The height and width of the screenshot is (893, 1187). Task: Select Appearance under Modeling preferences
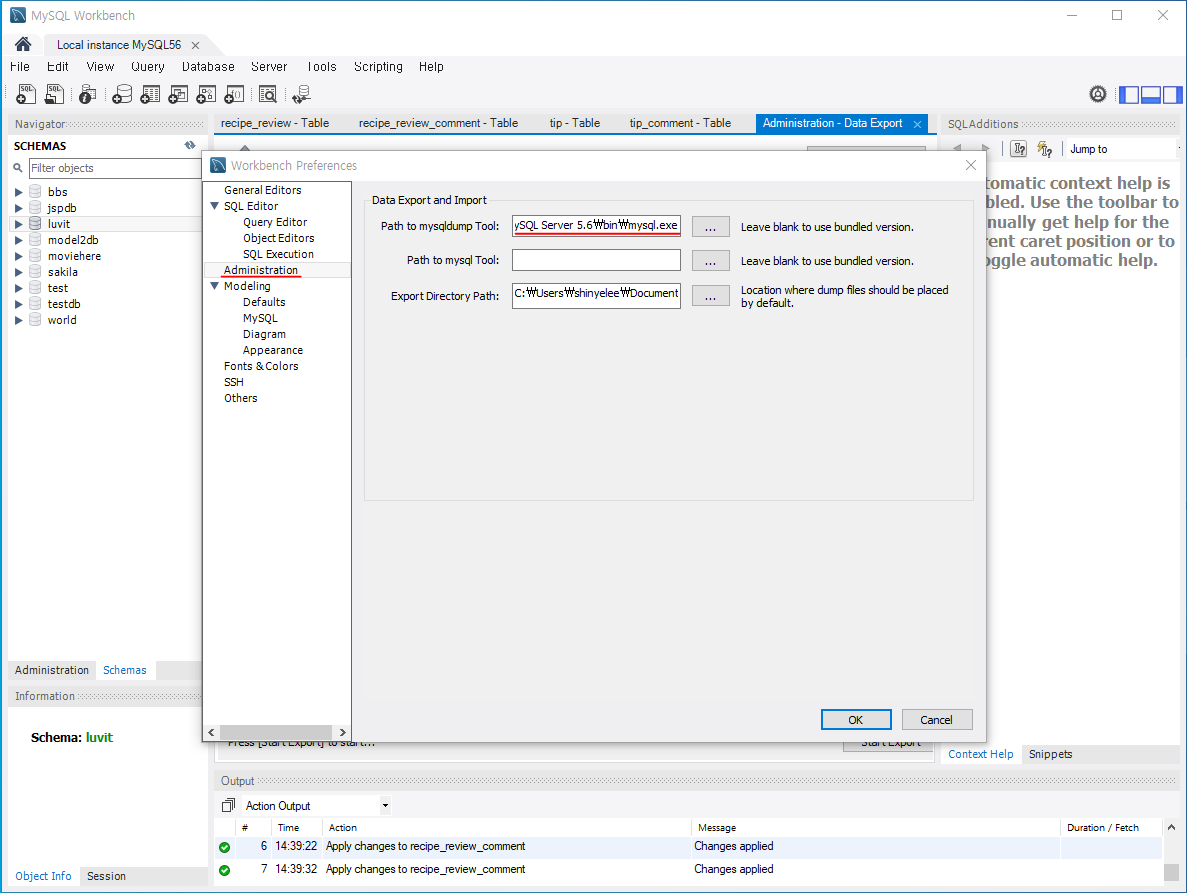point(273,350)
